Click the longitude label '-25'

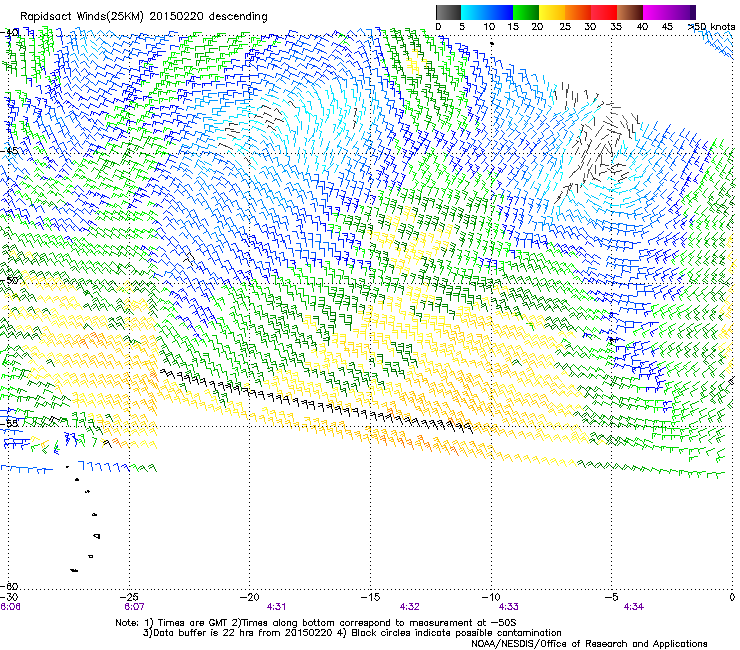click(129, 597)
